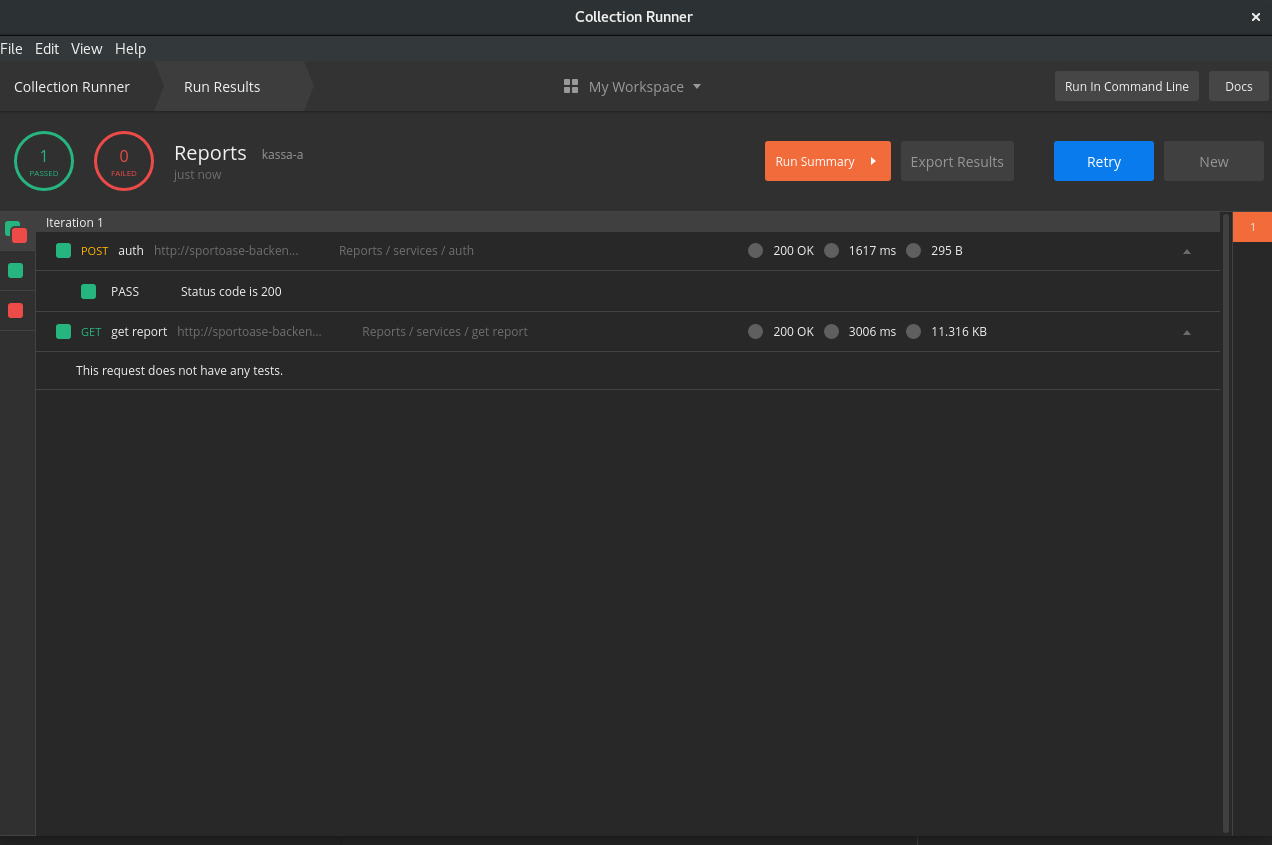Click the results vertical scrollbar
This screenshot has height=845, width=1272.
1226,522
